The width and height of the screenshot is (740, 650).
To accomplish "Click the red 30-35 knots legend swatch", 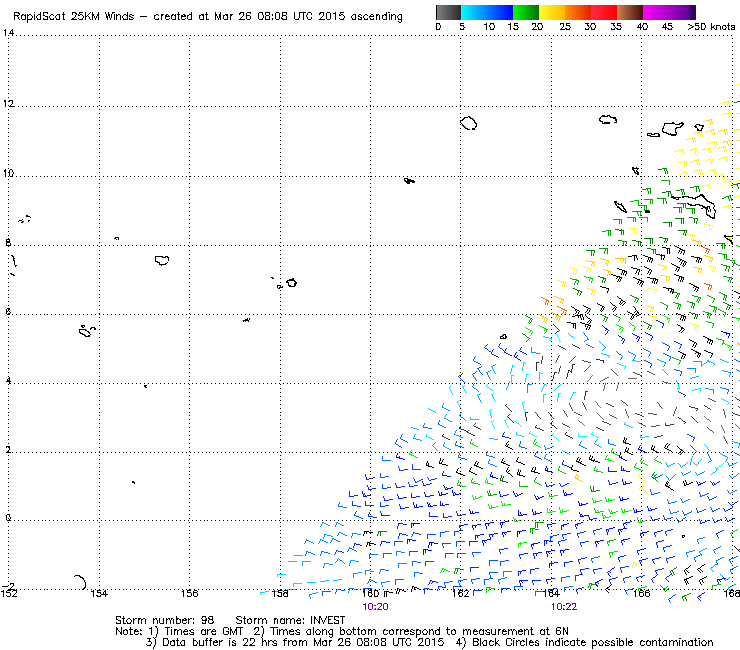I will 604,12.
